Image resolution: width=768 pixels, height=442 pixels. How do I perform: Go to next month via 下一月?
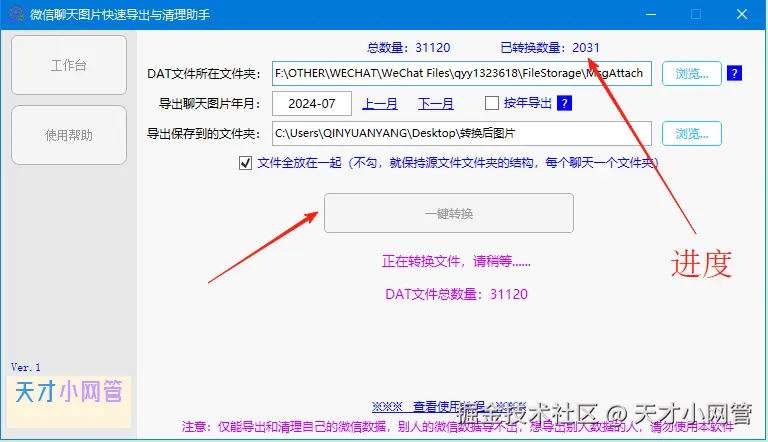point(435,104)
